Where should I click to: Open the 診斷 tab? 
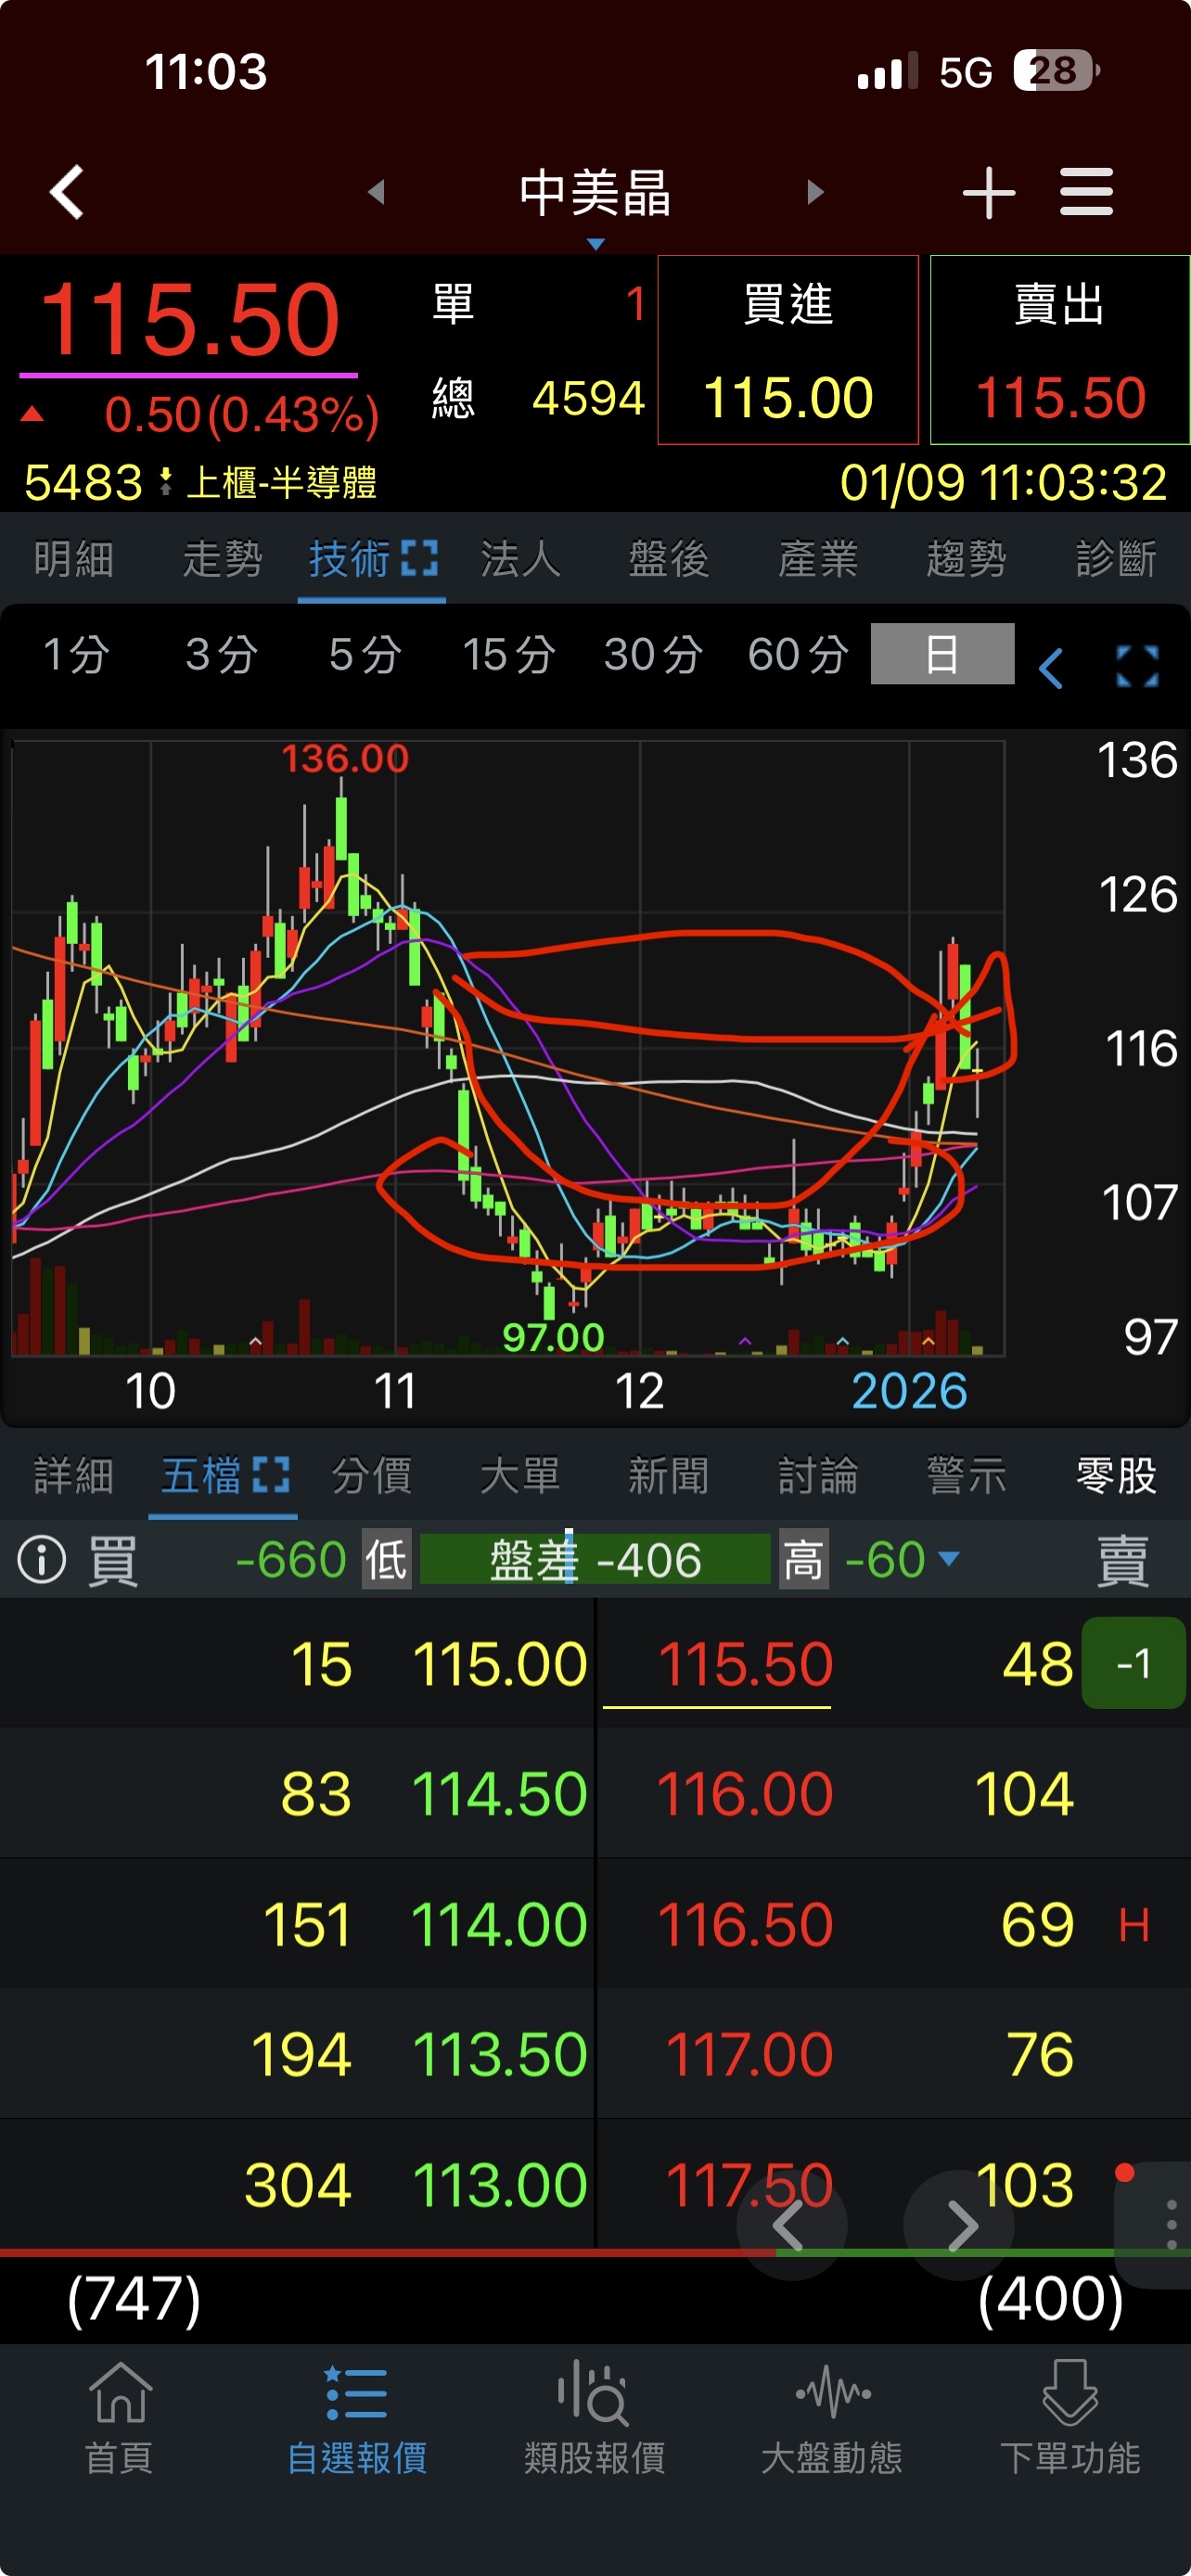(1116, 558)
